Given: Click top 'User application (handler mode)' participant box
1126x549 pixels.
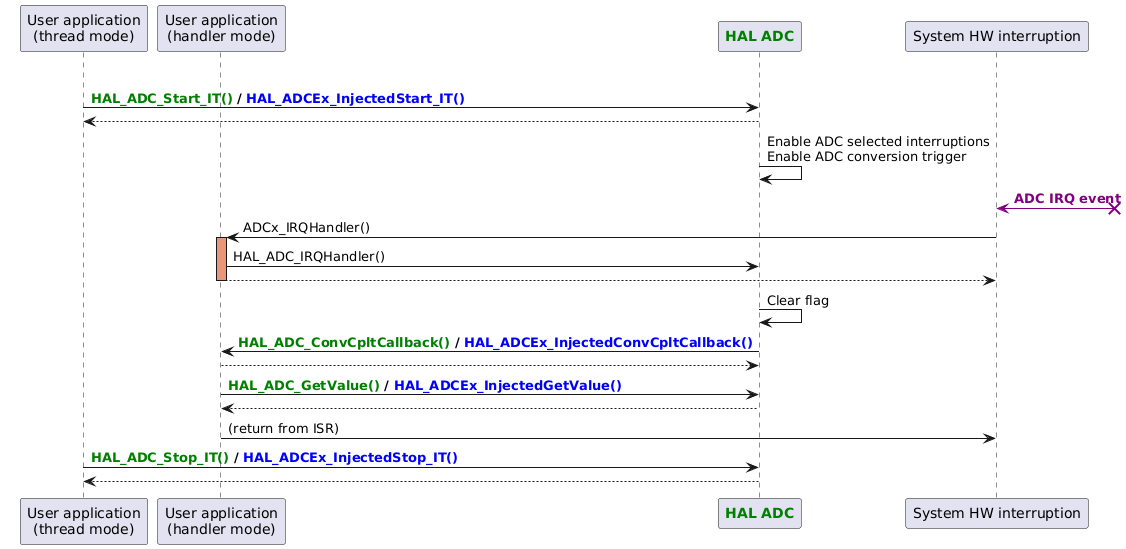Looking at the screenshot, I should [x=221, y=29].
